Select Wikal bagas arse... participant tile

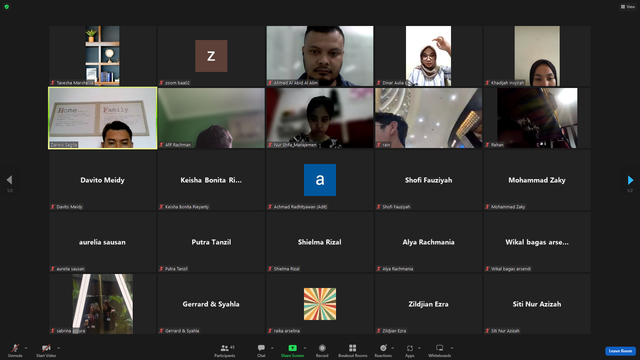pos(537,242)
